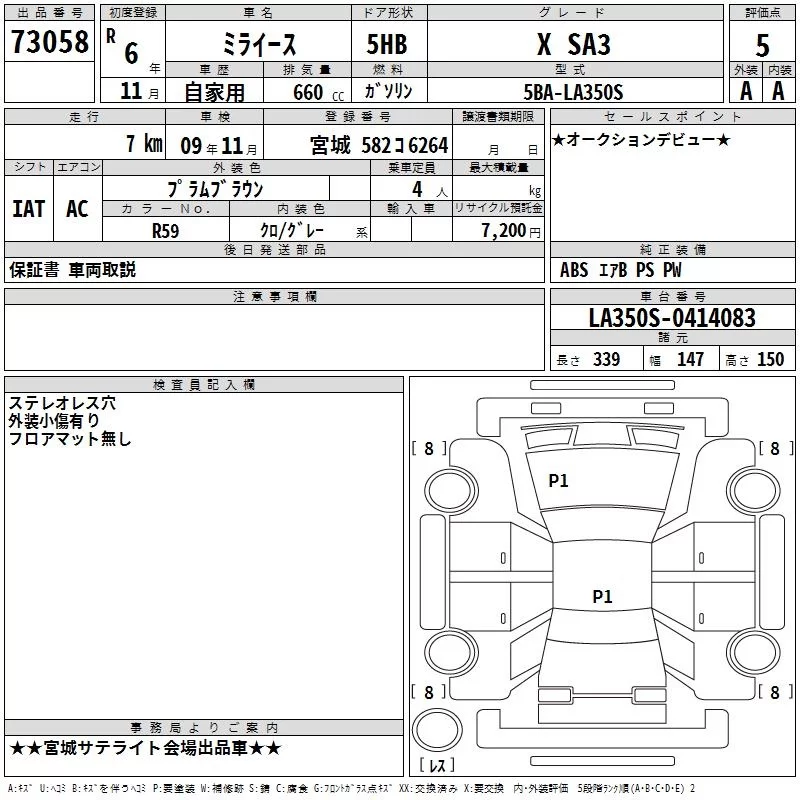Click interior color クロ/グレー
This screenshot has height=800, width=800.
point(292,230)
